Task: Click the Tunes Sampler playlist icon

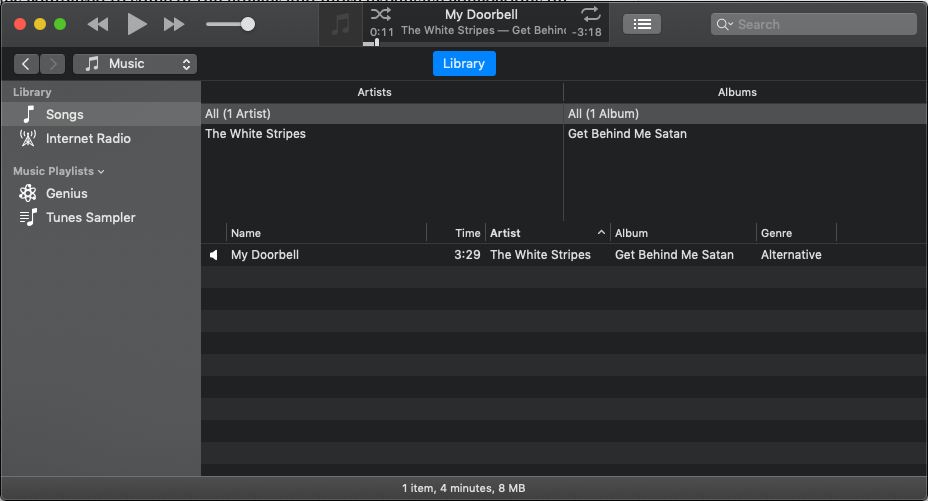Action: (28, 218)
